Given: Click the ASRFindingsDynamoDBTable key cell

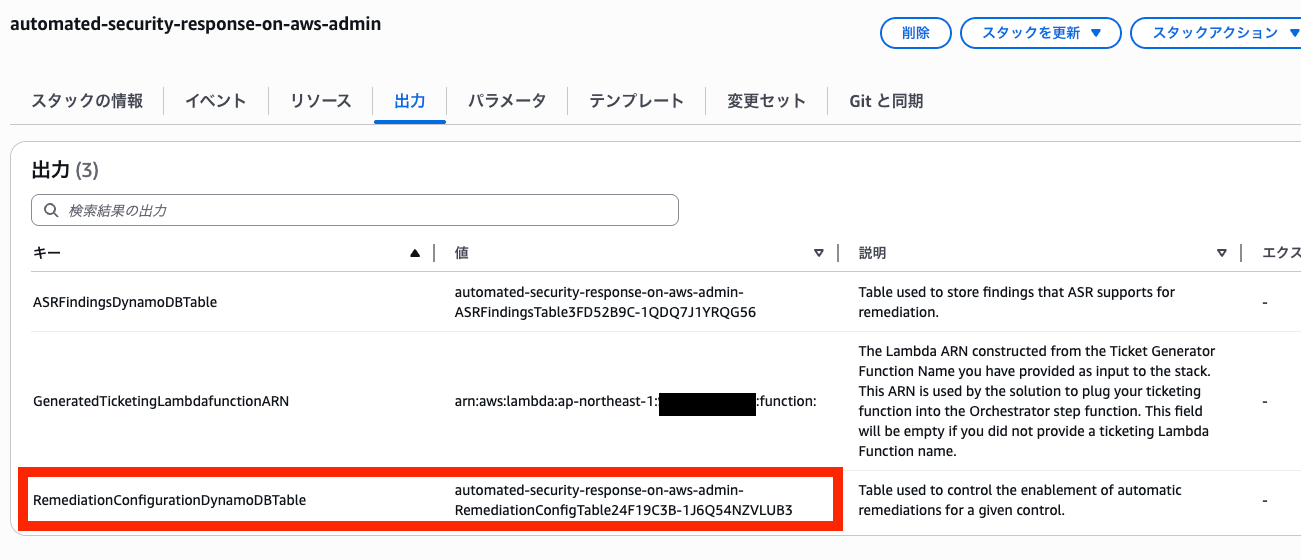Looking at the screenshot, I should click(125, 302).
